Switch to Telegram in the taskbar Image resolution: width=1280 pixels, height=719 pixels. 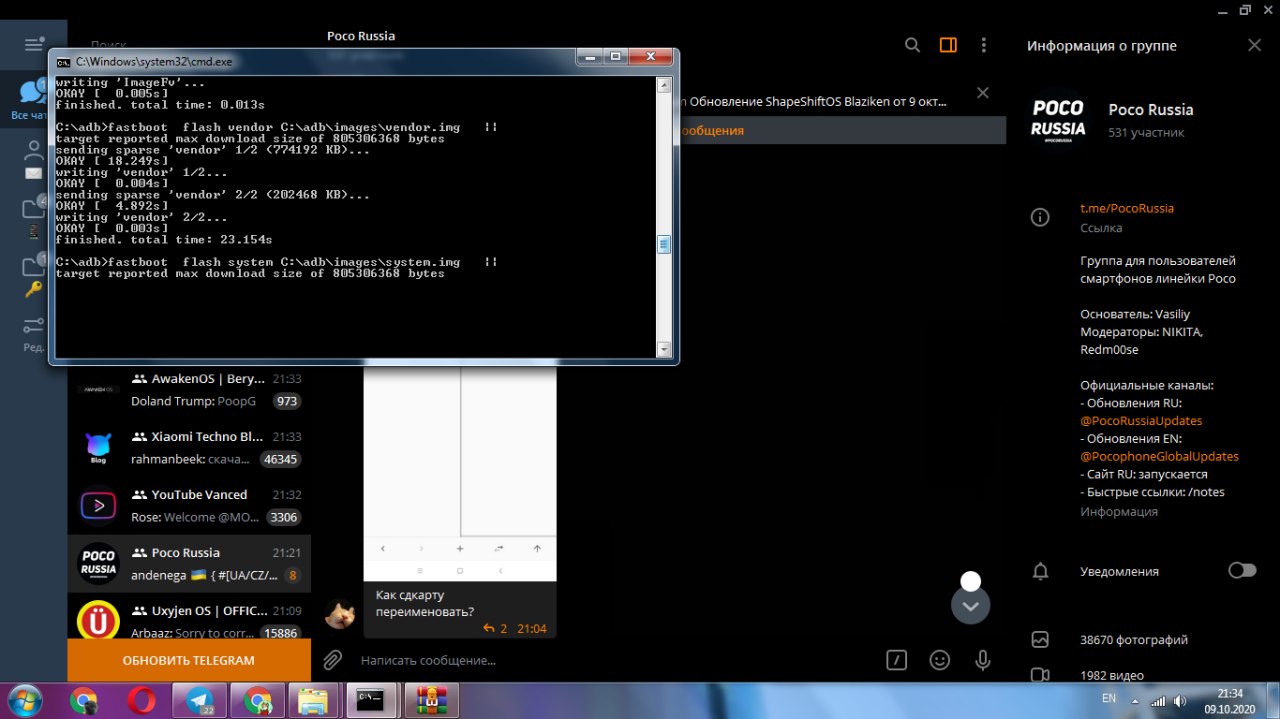click(200, 700)
